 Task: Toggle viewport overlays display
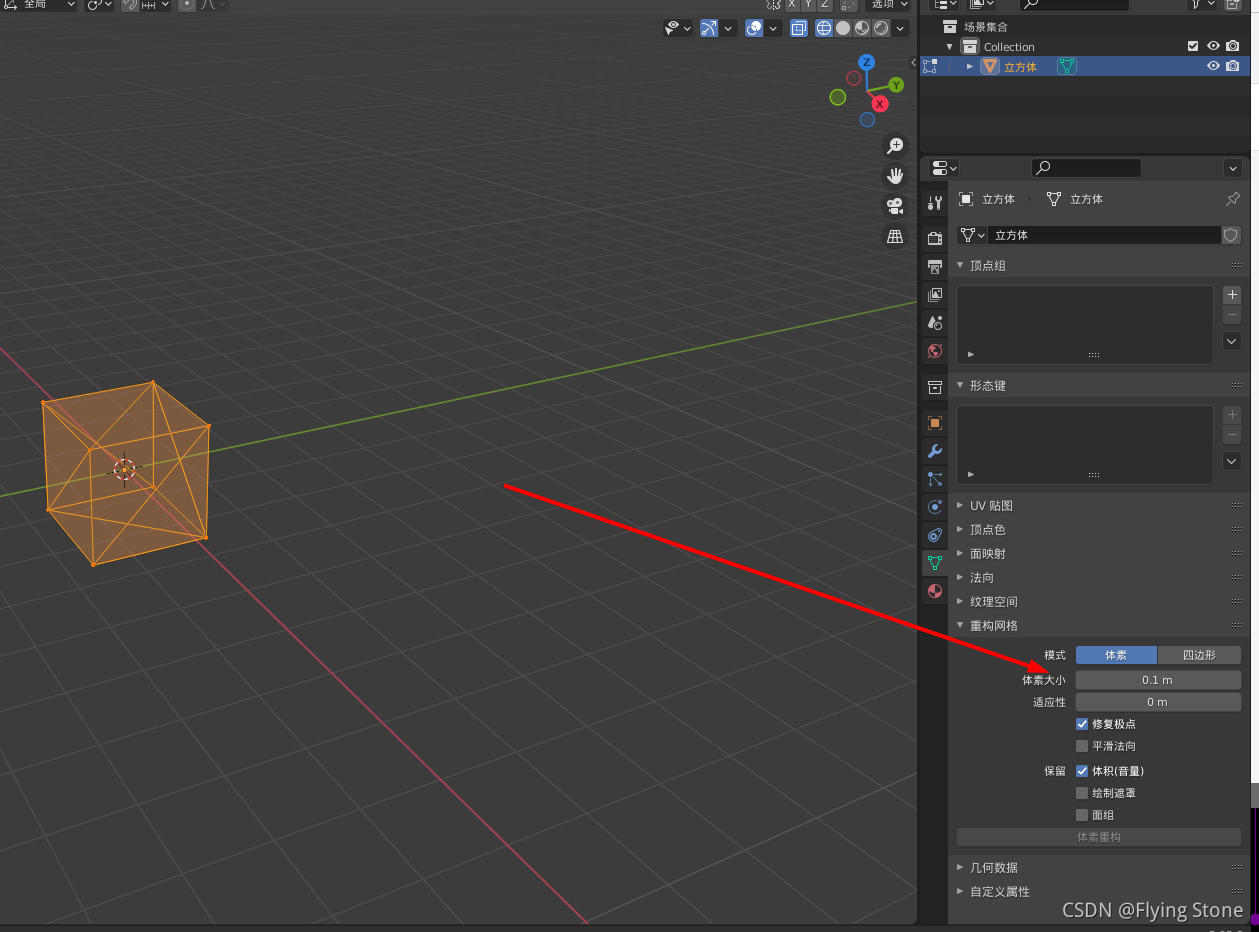coord(755,28)
